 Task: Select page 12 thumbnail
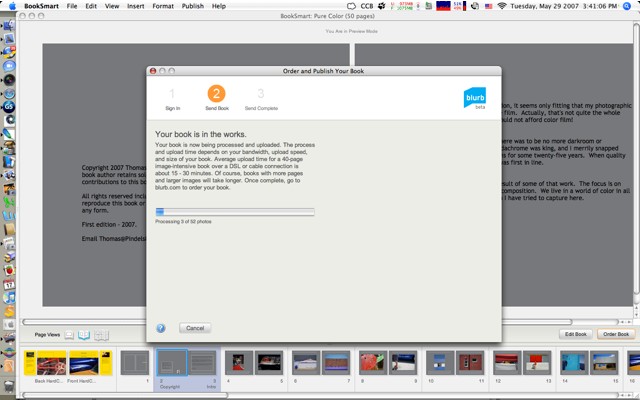pyautogui.click(x=507, y=362)
